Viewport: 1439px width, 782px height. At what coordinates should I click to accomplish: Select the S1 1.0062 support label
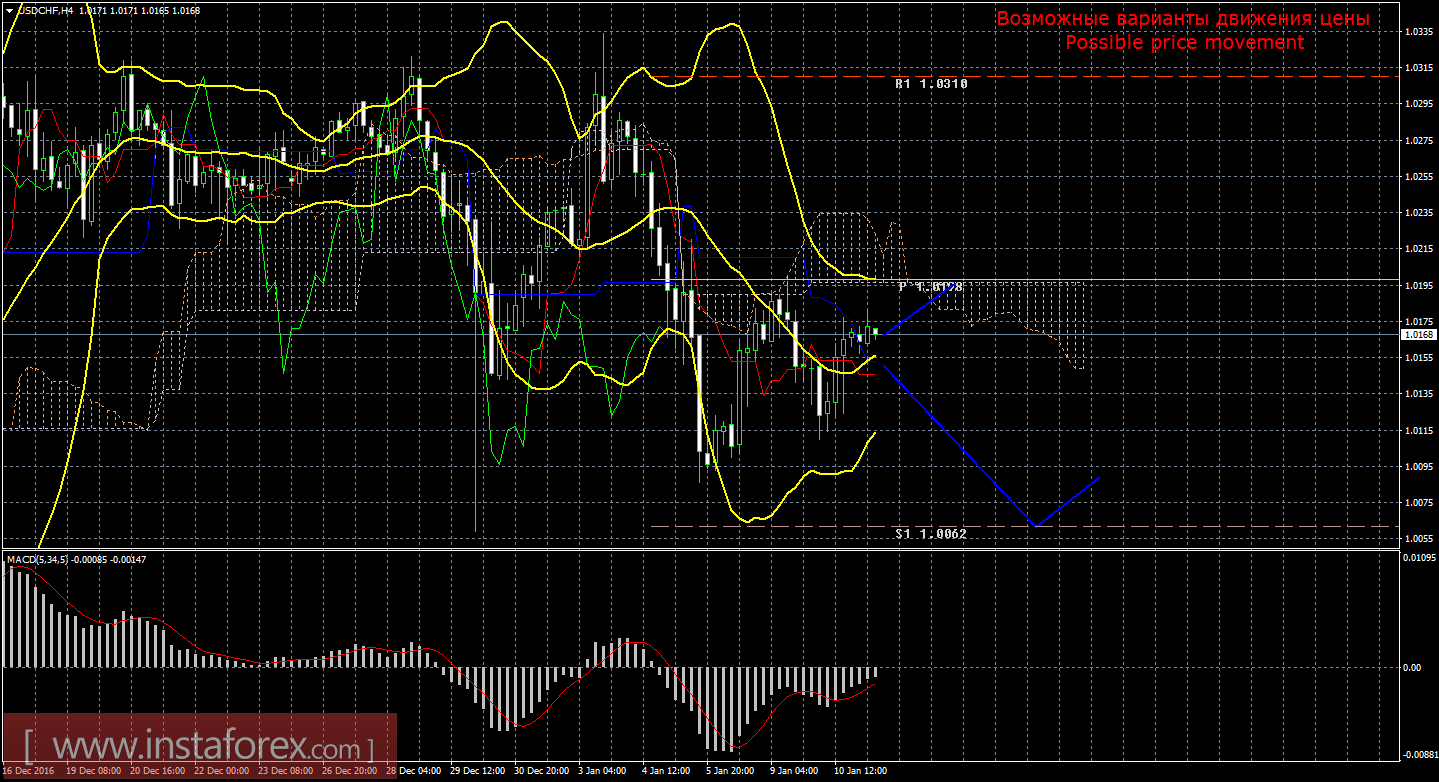tap(931, 534)
